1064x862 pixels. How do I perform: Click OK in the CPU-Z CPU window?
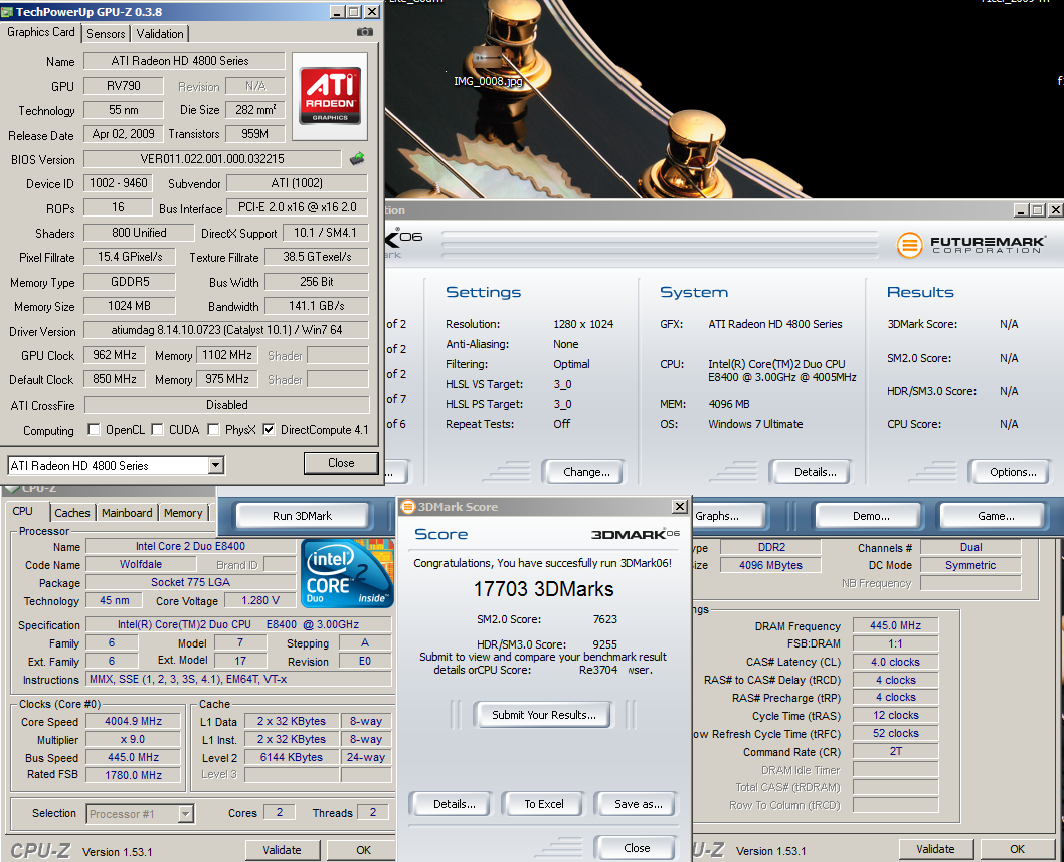click(x=363, y=850)
